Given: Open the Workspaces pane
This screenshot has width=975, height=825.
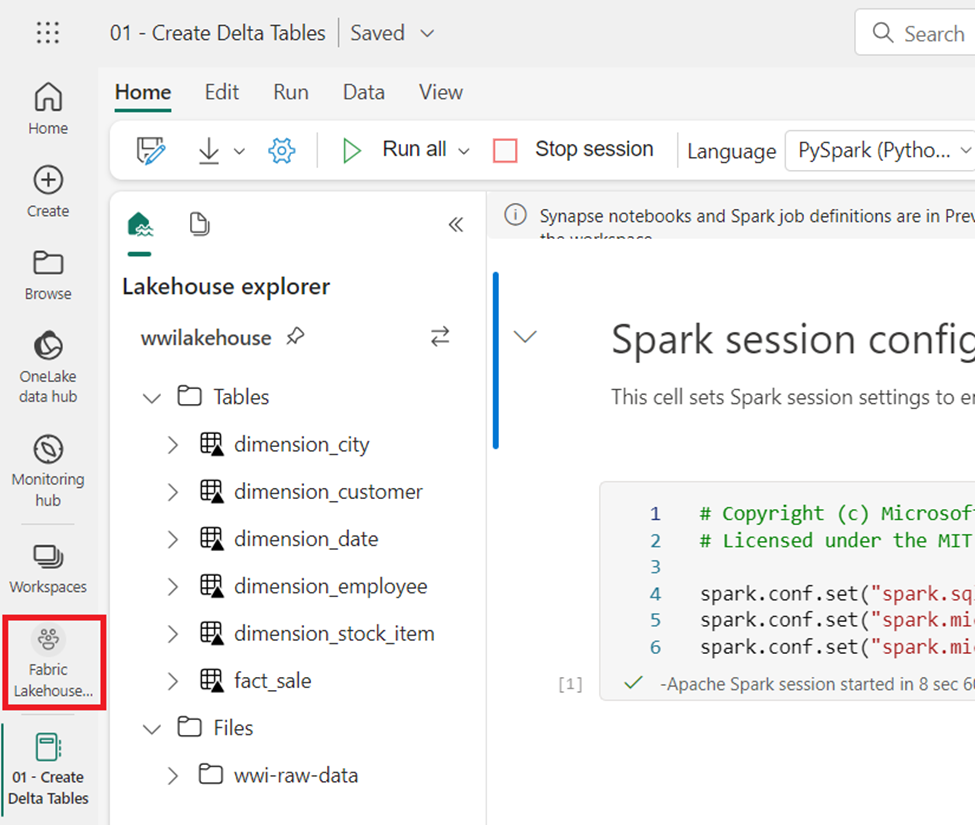Looking at the screenshot, I should click(48, 569).
